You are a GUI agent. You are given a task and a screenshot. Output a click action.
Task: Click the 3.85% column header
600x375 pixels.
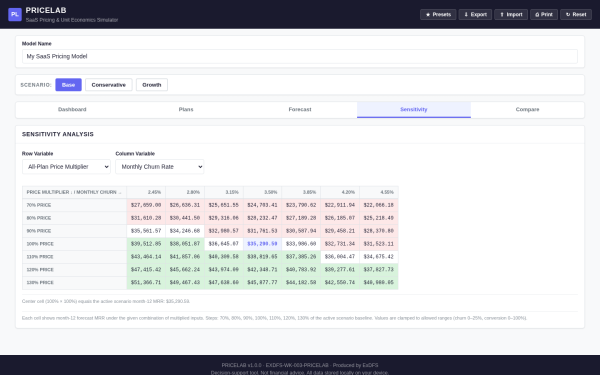pyautogui.click(x=301, y=192)
